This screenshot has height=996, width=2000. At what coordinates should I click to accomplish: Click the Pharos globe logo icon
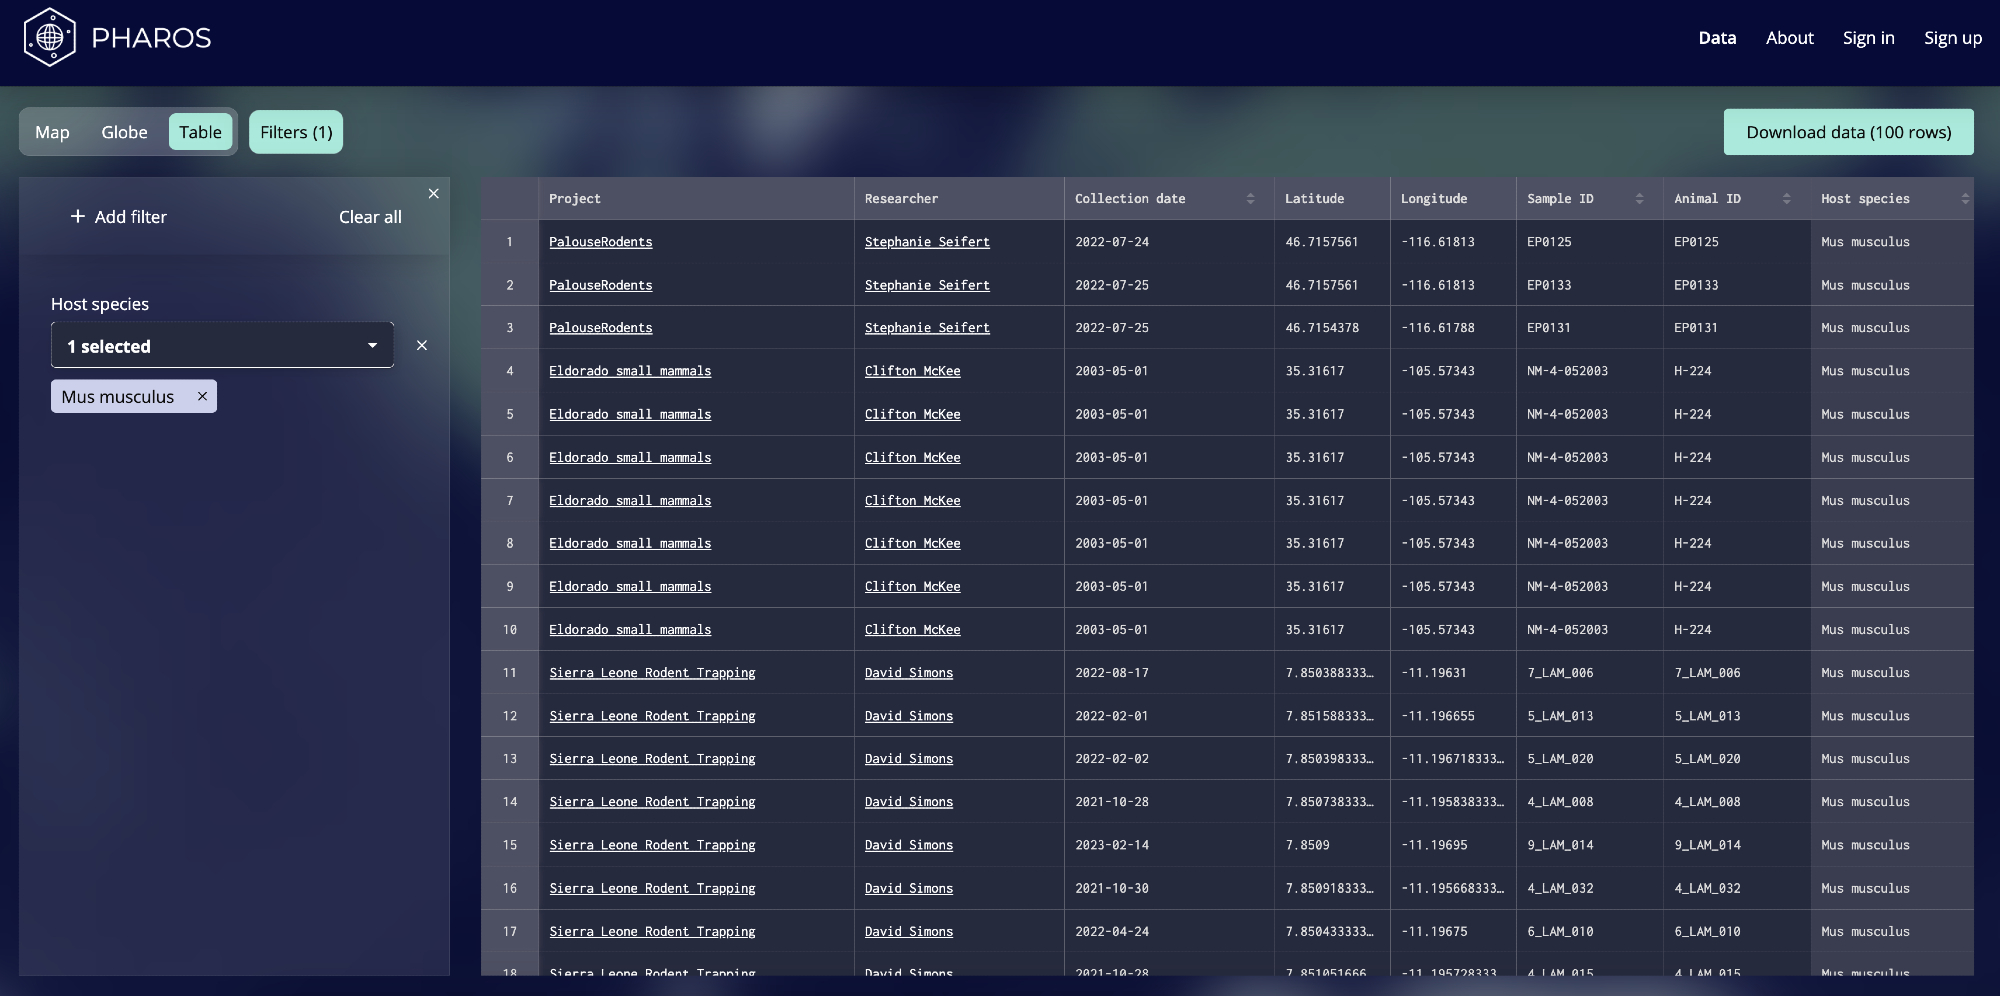(49, 38)
